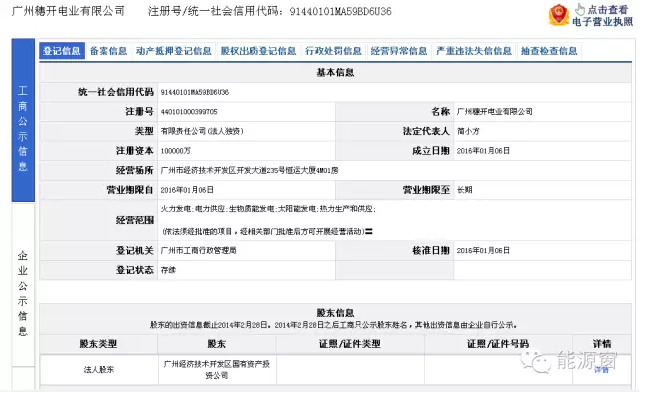671x397 pixels.
Task: Open the 抽查检查信息 tab
Action: [549, 51]
